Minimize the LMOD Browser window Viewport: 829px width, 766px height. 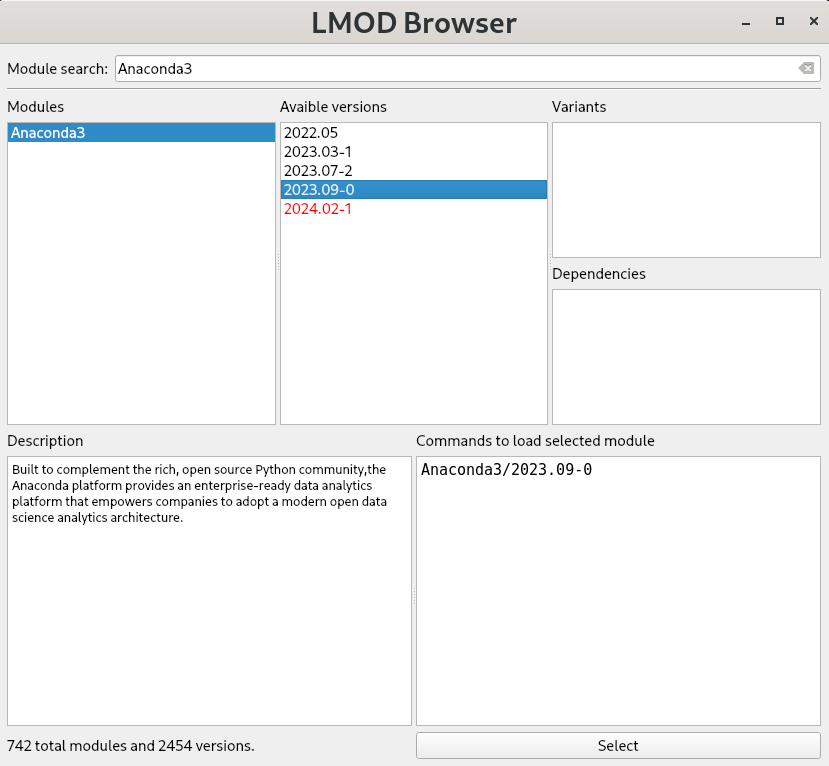tap(746, 23)
